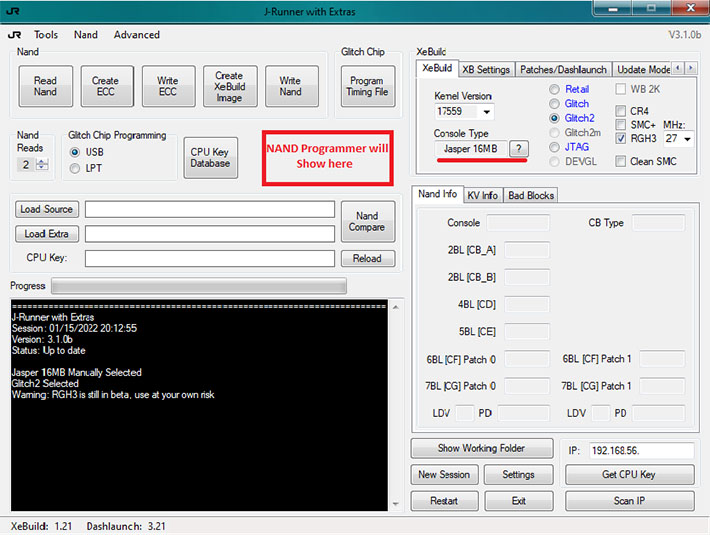Open the console type help question button

point(519,148)
